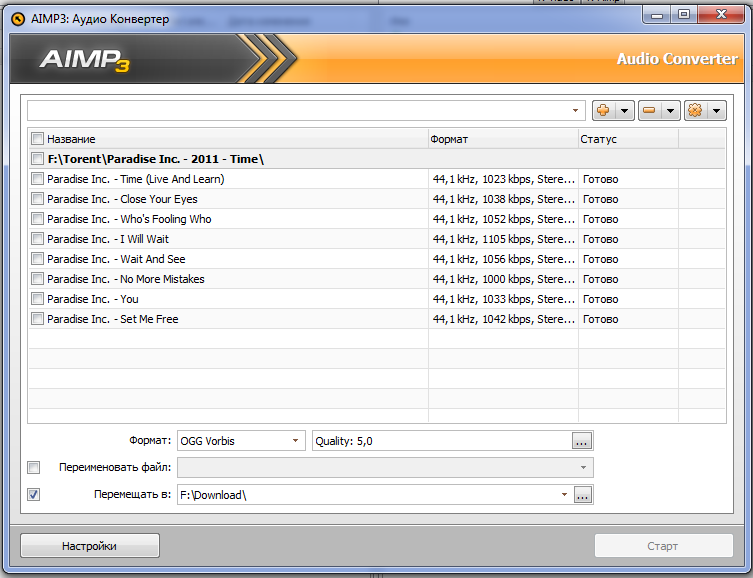Click the orange gear options icon
This screenshot has width=753, height=578.
point(695,110)
